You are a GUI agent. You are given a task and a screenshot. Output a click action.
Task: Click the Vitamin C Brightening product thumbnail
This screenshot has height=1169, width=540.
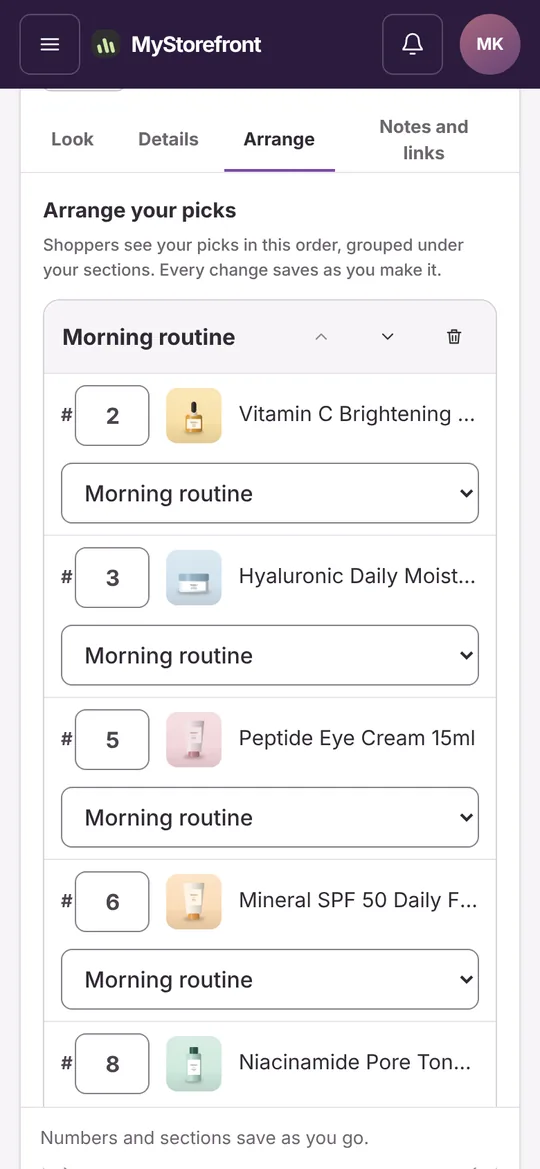click(194, 415)
